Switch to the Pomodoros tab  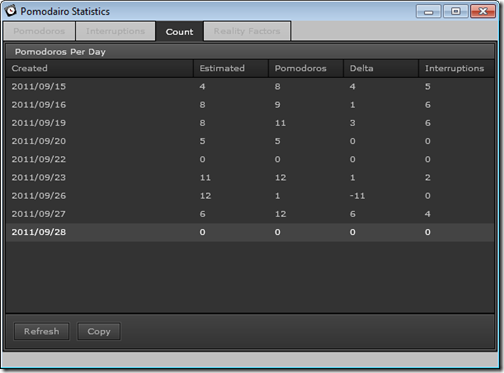[x=39, y=31]
